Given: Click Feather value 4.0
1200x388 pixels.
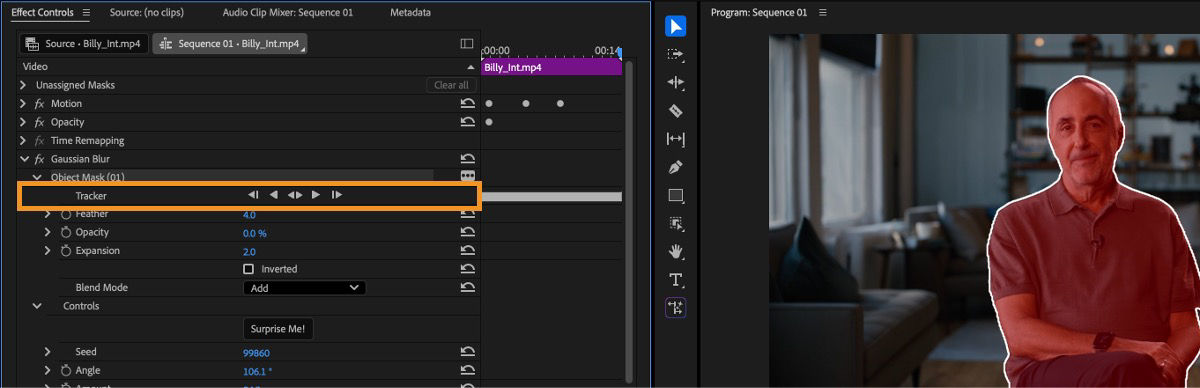Looking at the screenshot, I should coord(249,214).
